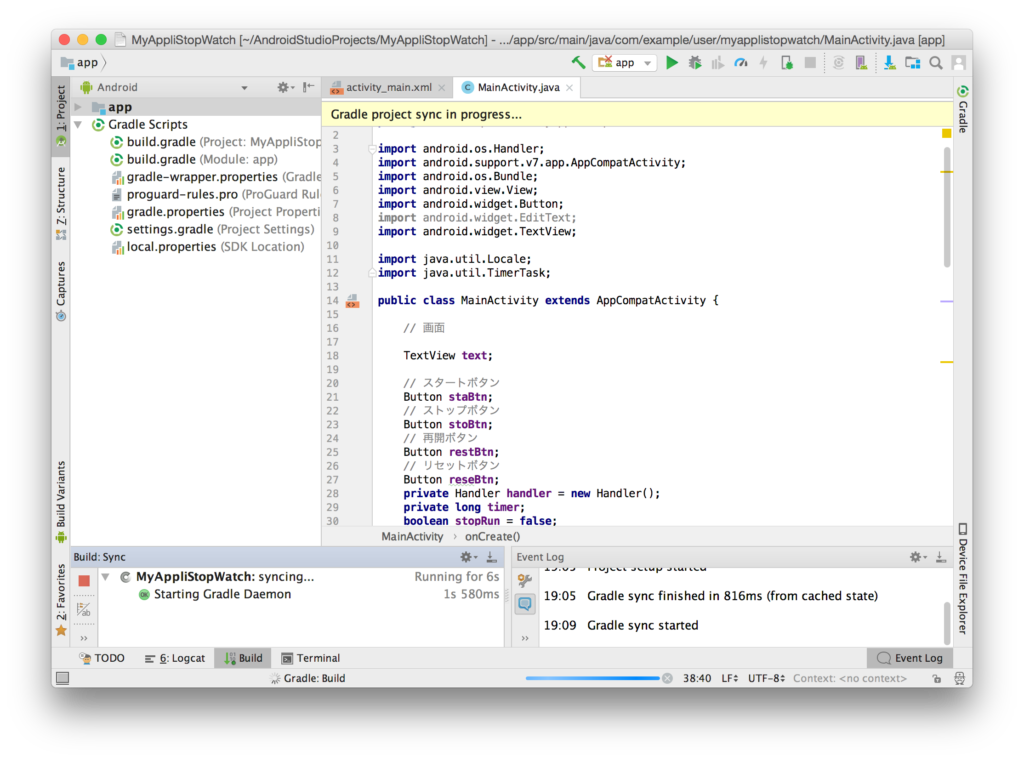Viewport: 1024px width, 761px height.
Task: Change UTF-8 file encoding in status bar
Action: point(766,678)
